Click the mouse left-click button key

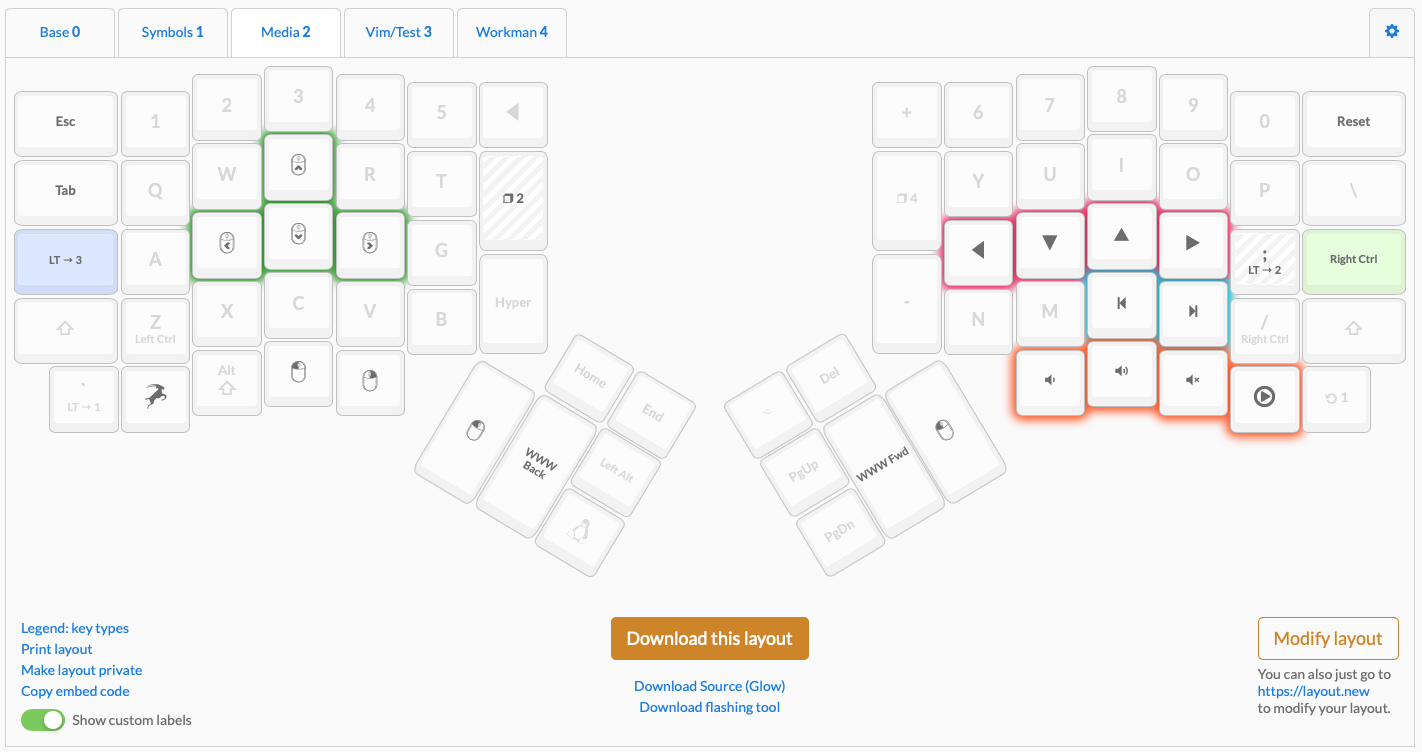(298, 375)
